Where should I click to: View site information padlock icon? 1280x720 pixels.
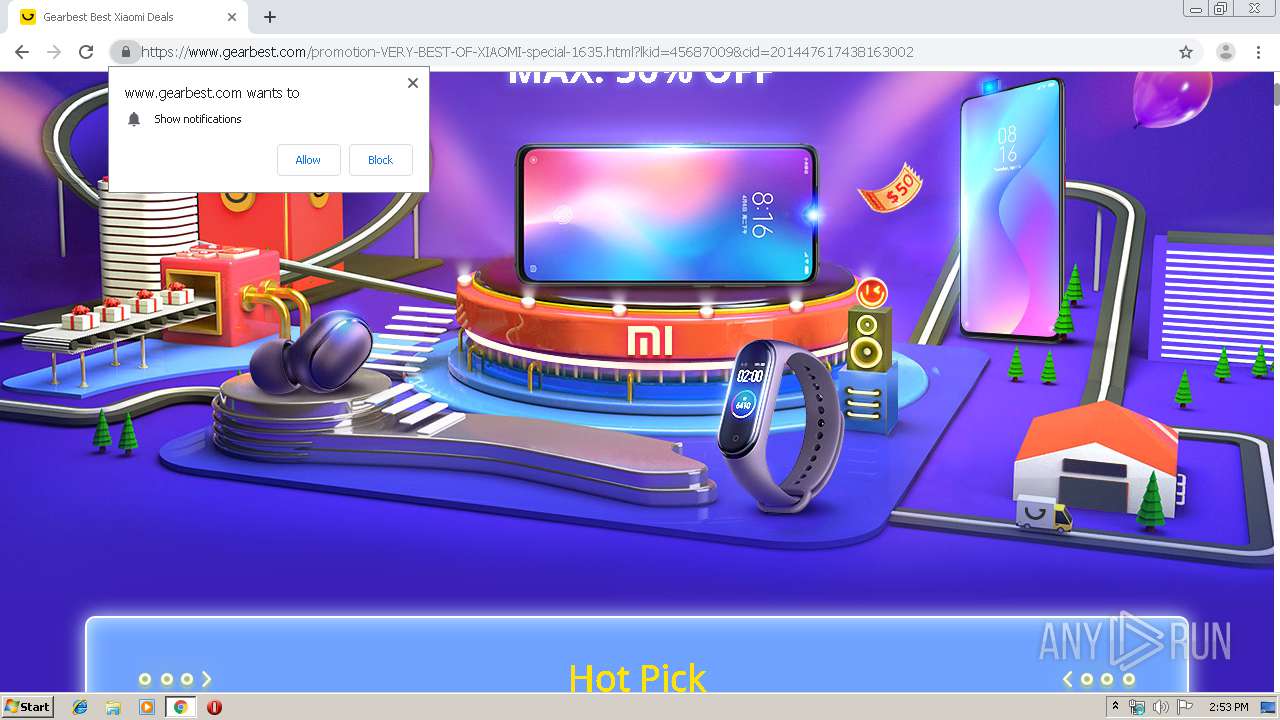pyautogui.click(x=124, y=52)
